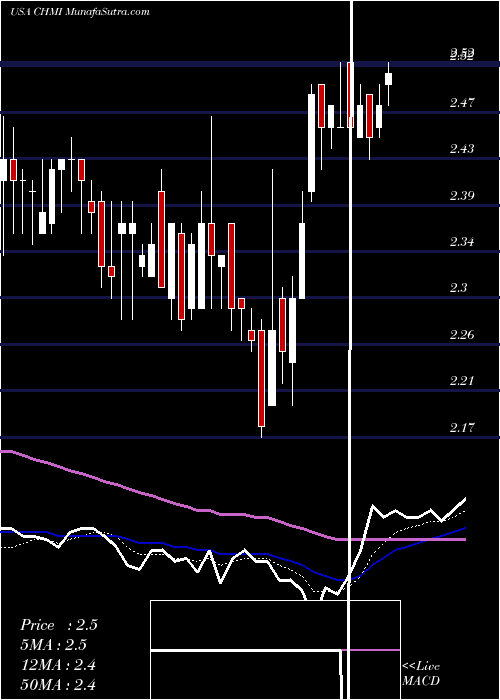Click the lowest red candlestick near 2.17

(261, 378)
